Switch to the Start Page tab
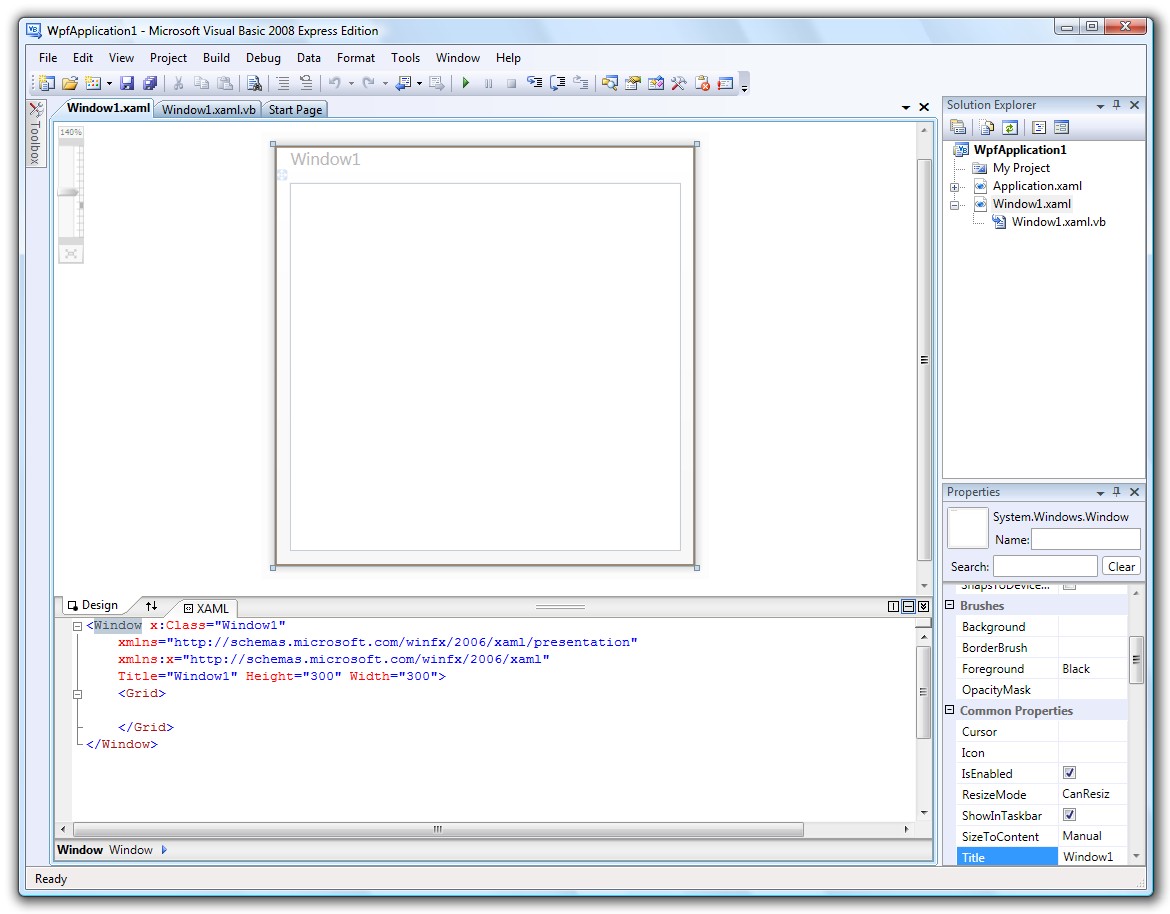This screenshot has width=1170, height=914. 295,110
